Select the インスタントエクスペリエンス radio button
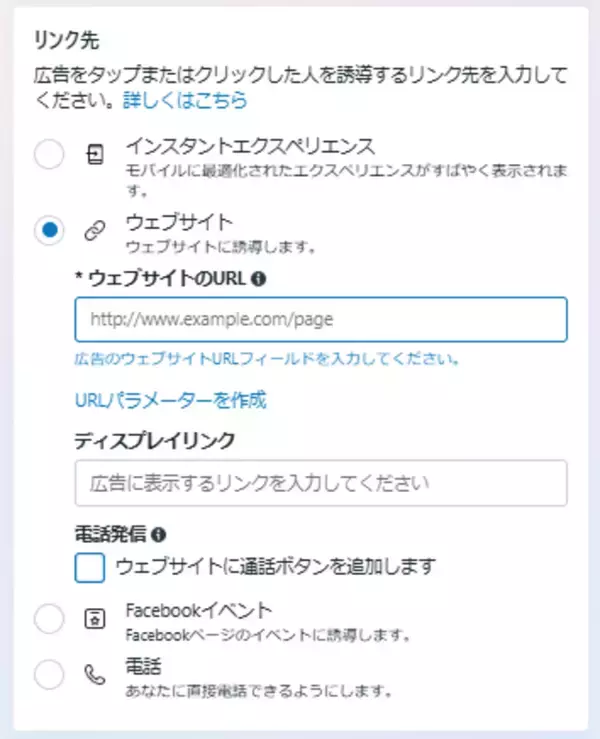Screen dimensions: 600x739 tap(49, 155)
